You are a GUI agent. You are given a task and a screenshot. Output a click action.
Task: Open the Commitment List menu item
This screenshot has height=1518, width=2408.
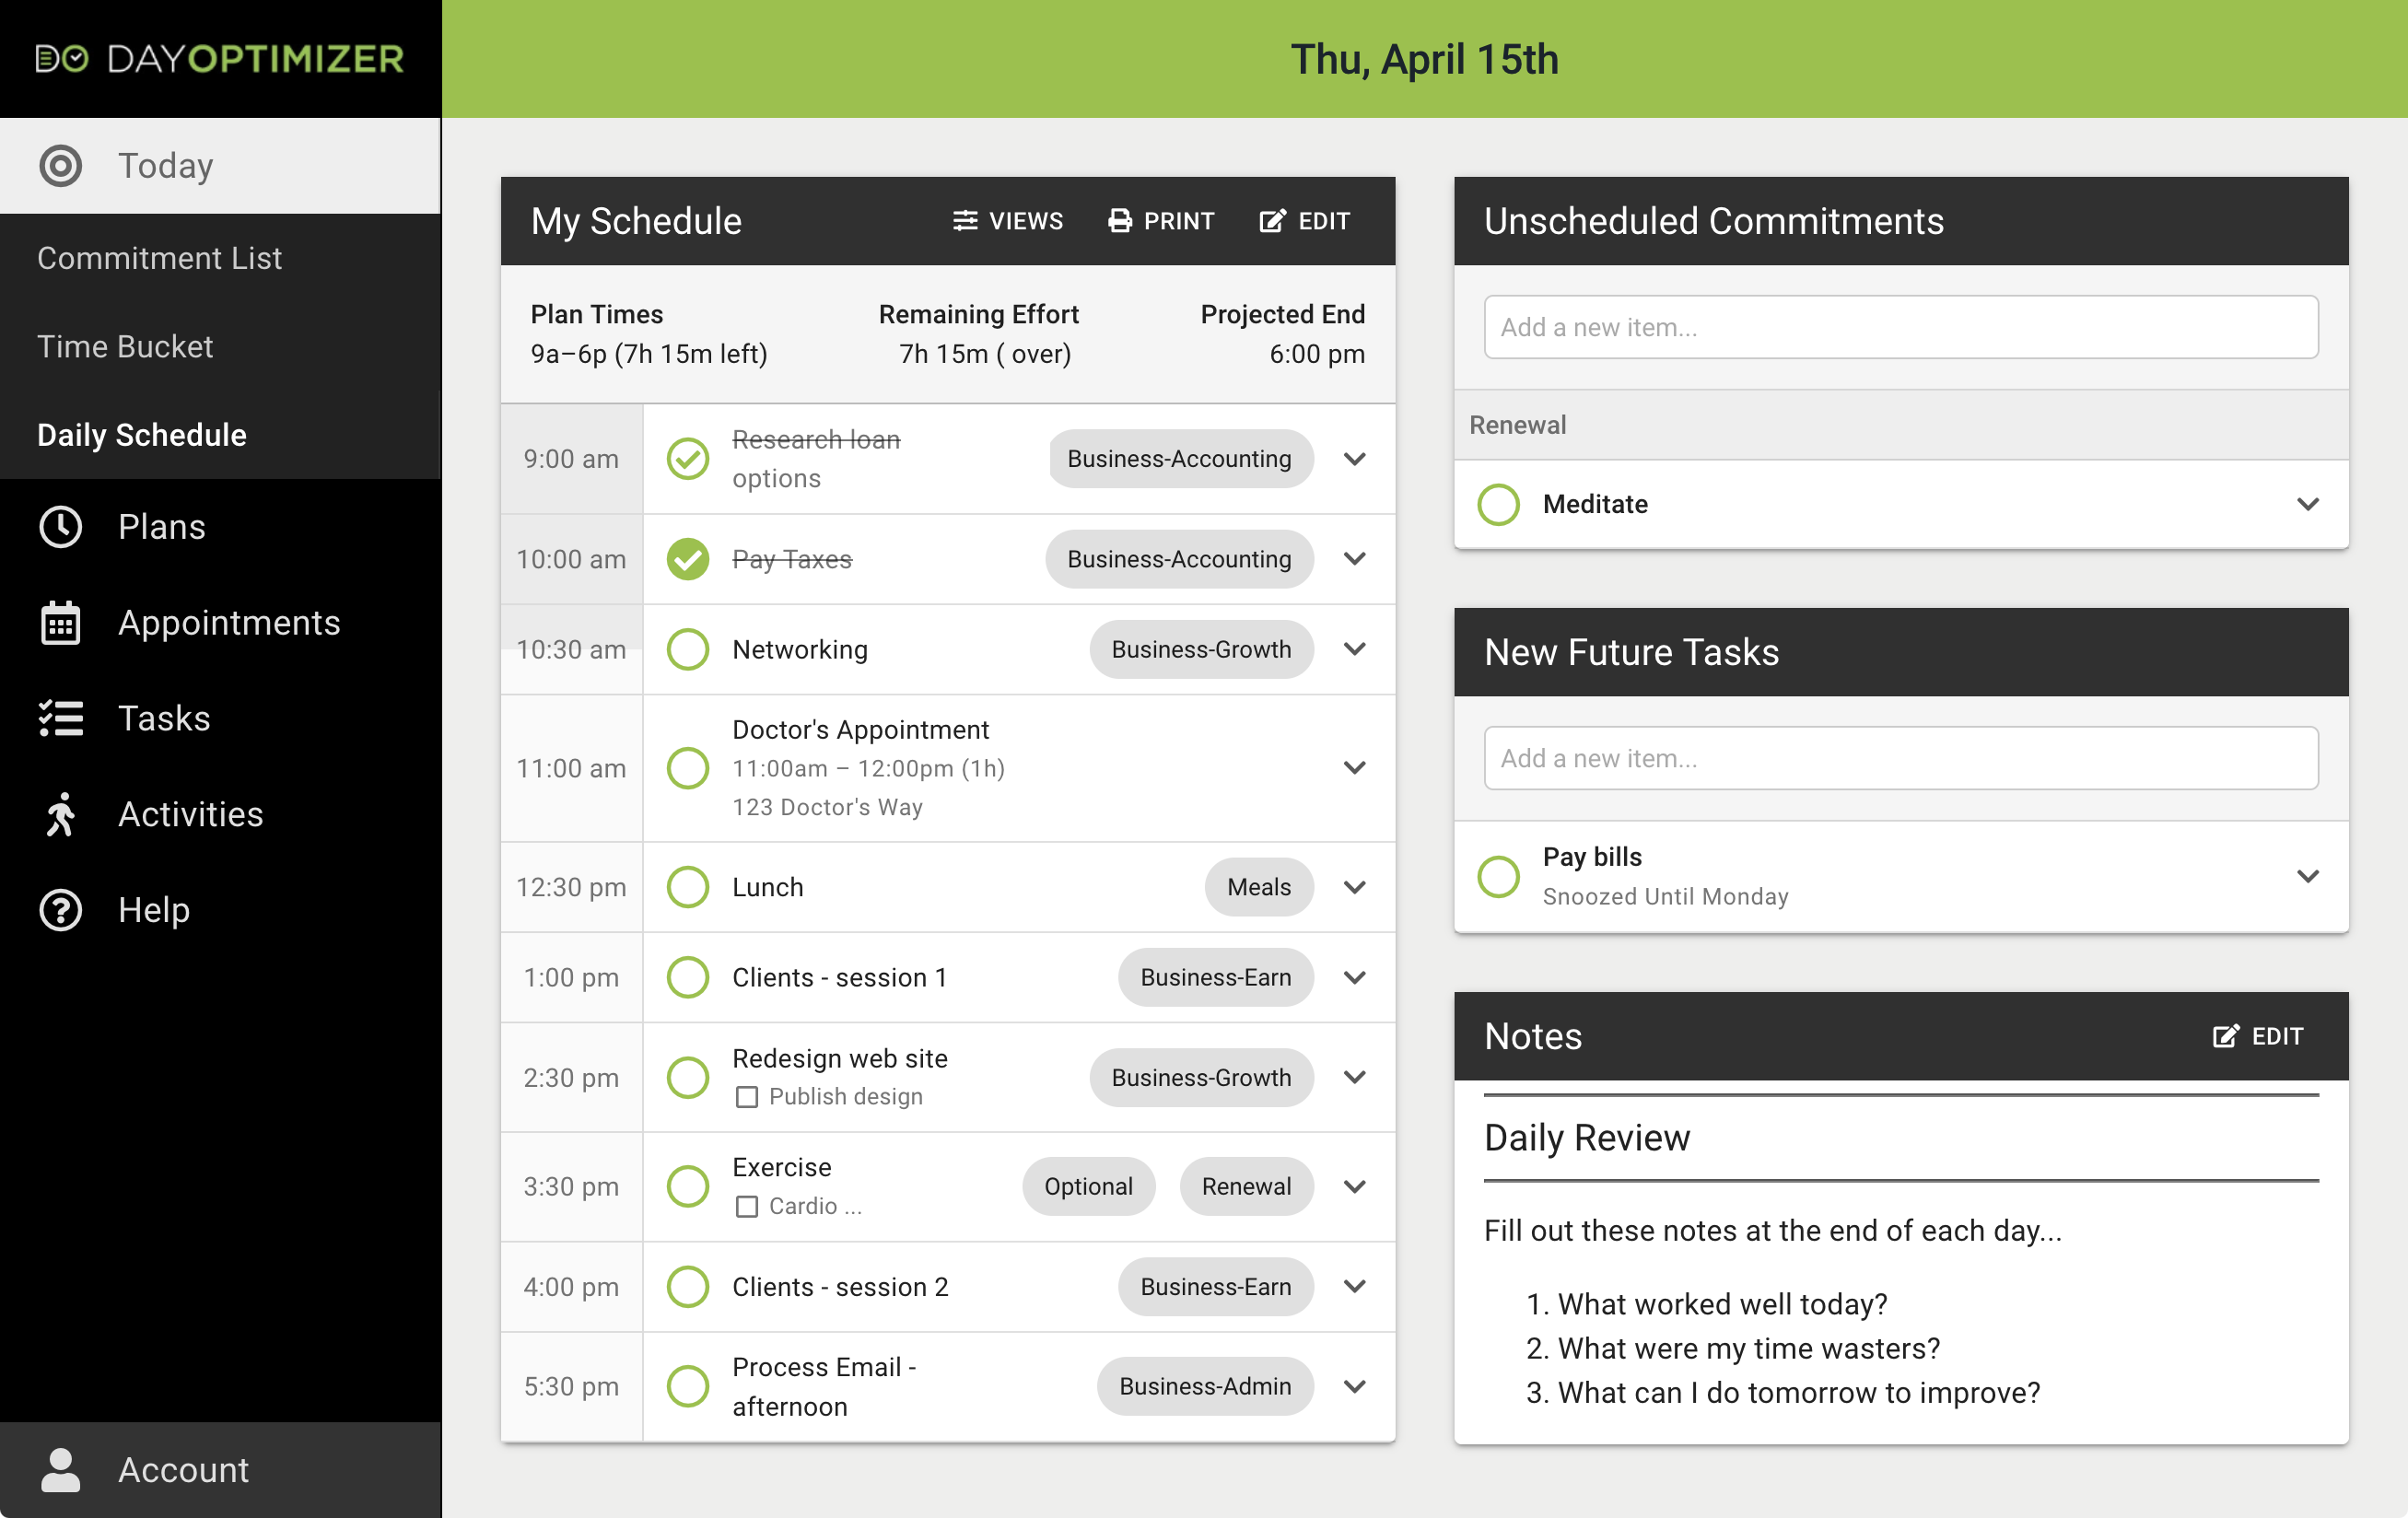tap(160, 258)
